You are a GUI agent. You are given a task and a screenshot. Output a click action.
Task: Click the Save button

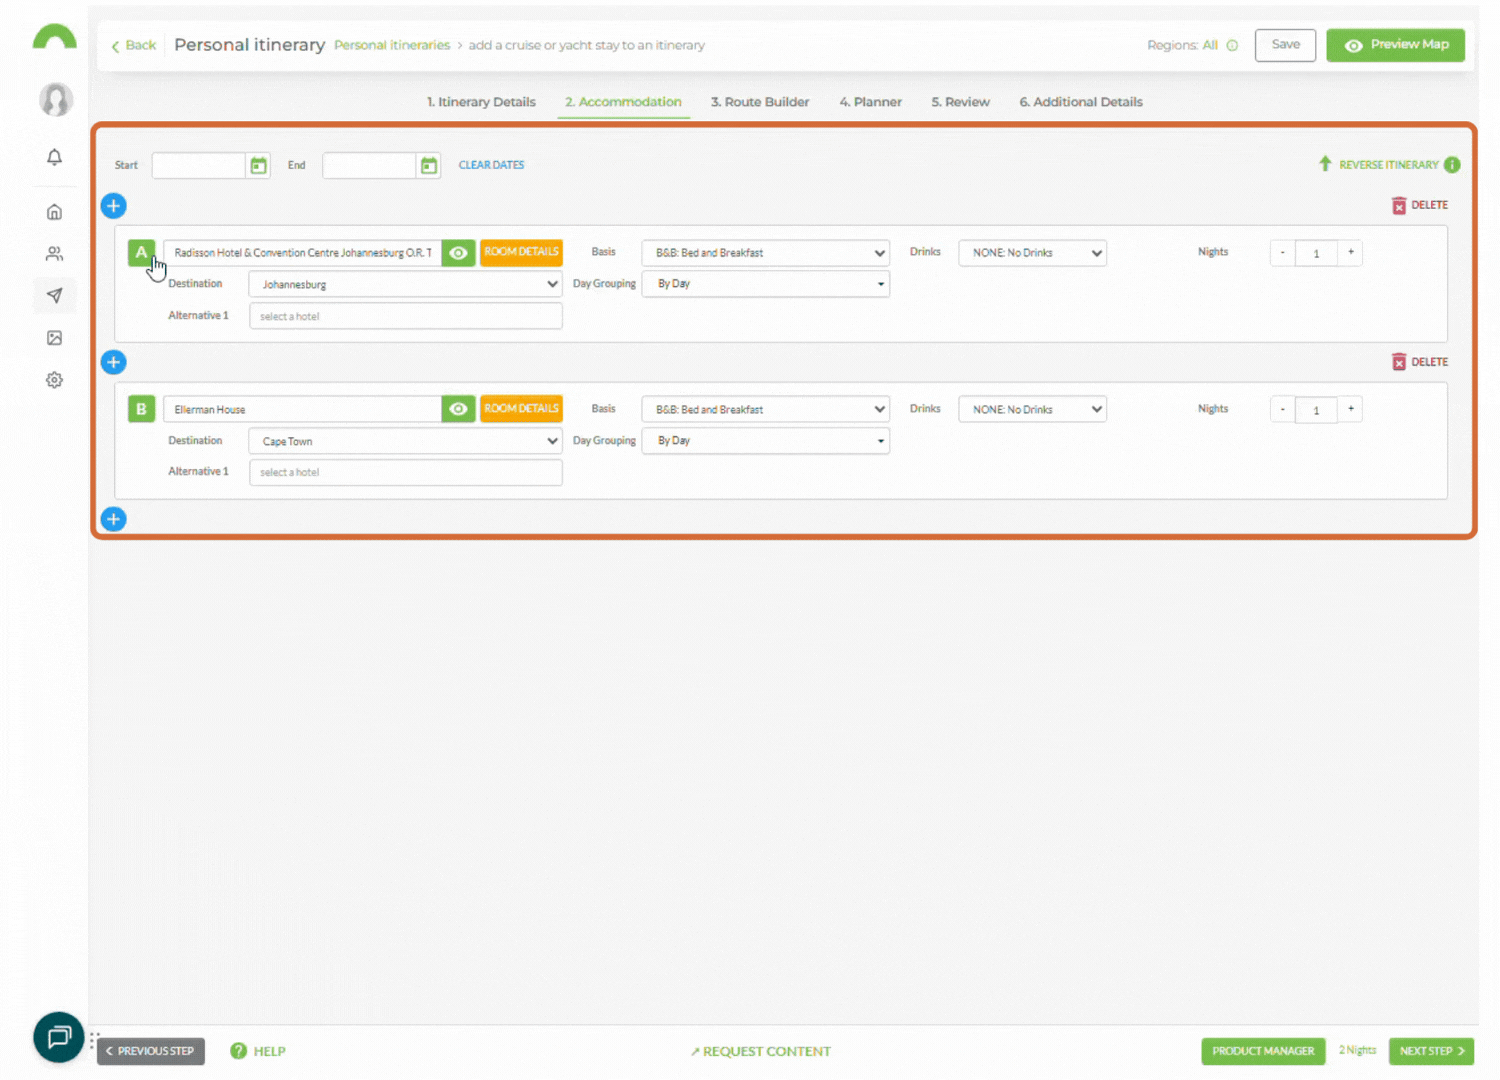(1286, 45)
